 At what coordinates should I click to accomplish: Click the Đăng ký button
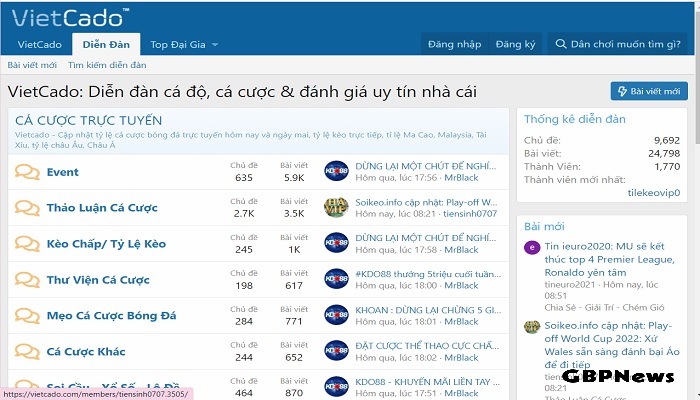[515, 44]
